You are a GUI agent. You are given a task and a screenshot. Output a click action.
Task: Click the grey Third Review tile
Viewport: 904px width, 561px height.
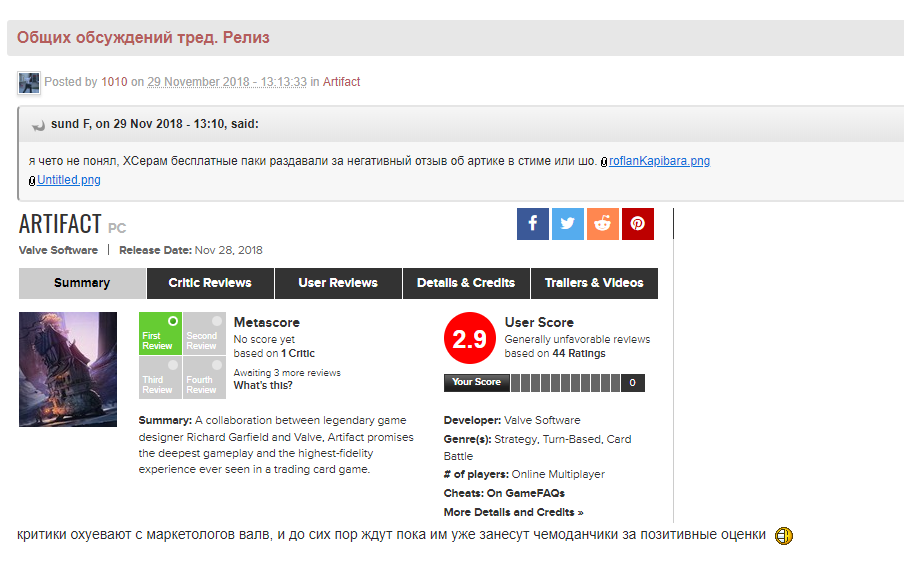[x=161, y=377]
